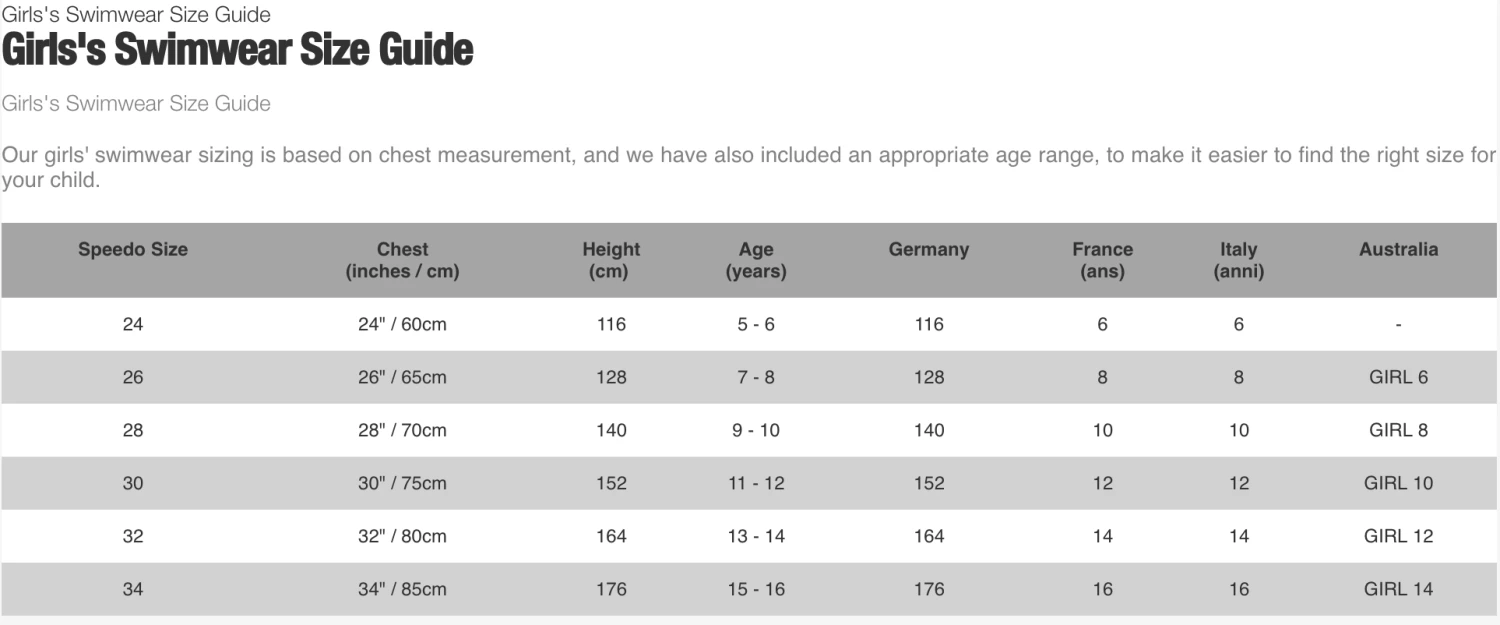Select the Italy (anni) column header
This screenshot has height=625, width=1500.
pyautogui.click(x=1238, y=260)
